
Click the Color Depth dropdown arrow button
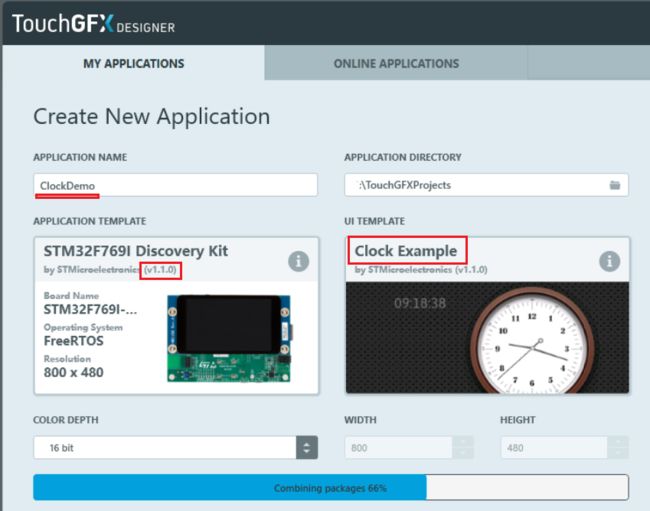point(307,448)
